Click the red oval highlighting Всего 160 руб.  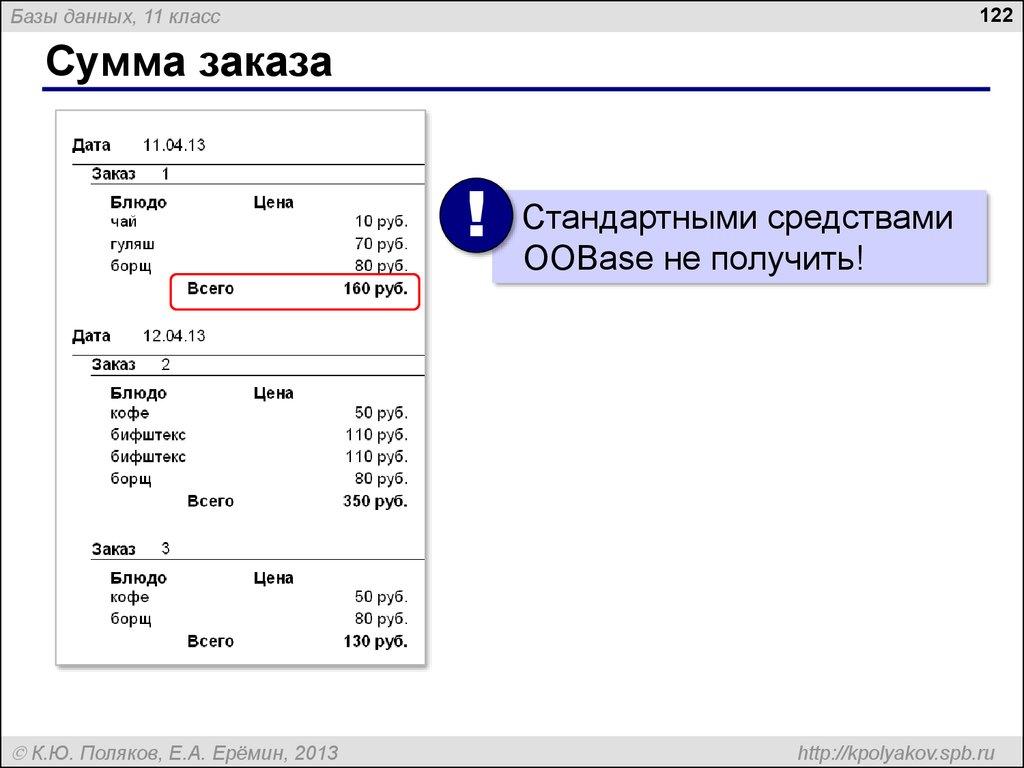pyautogui.click(x=295, y=290)
